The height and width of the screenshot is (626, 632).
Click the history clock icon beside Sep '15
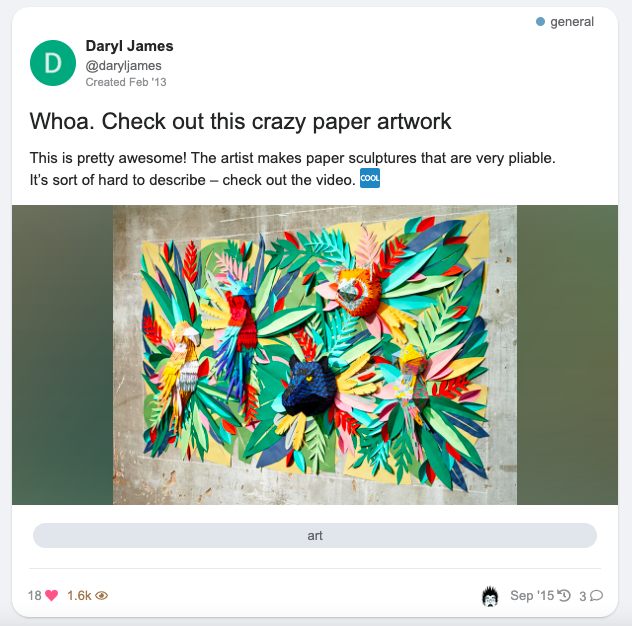coord(564,595)
